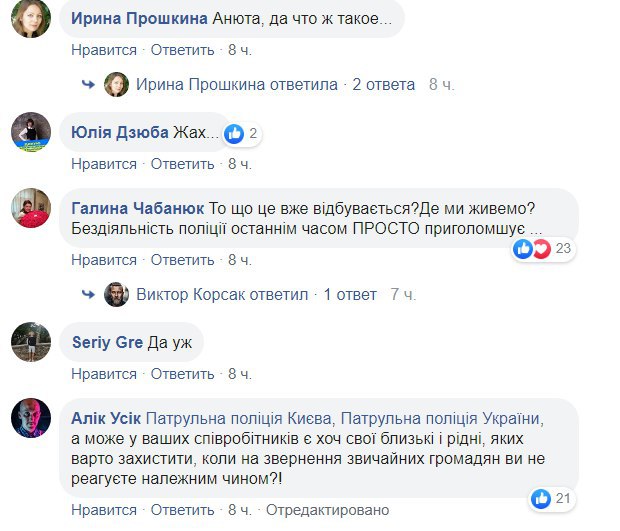Screen dimensions: 620x531
Task: Click the like reaction icon on Юлія Дзюба's comment
Action: coord(234,133)
